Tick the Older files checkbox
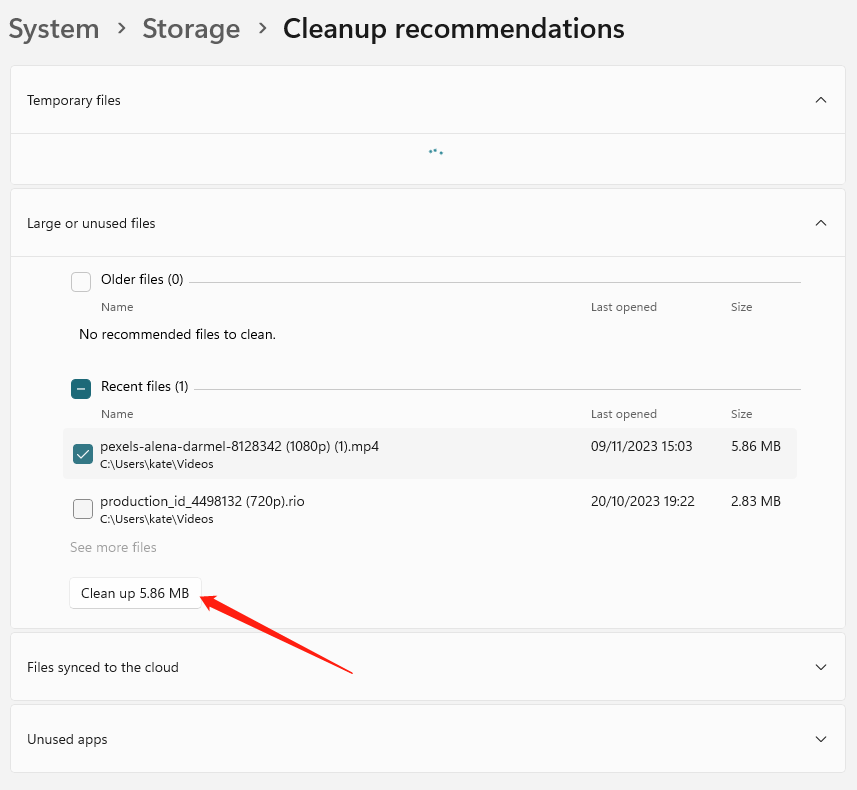Screen dimensions: 857x790 click(81, 281)
